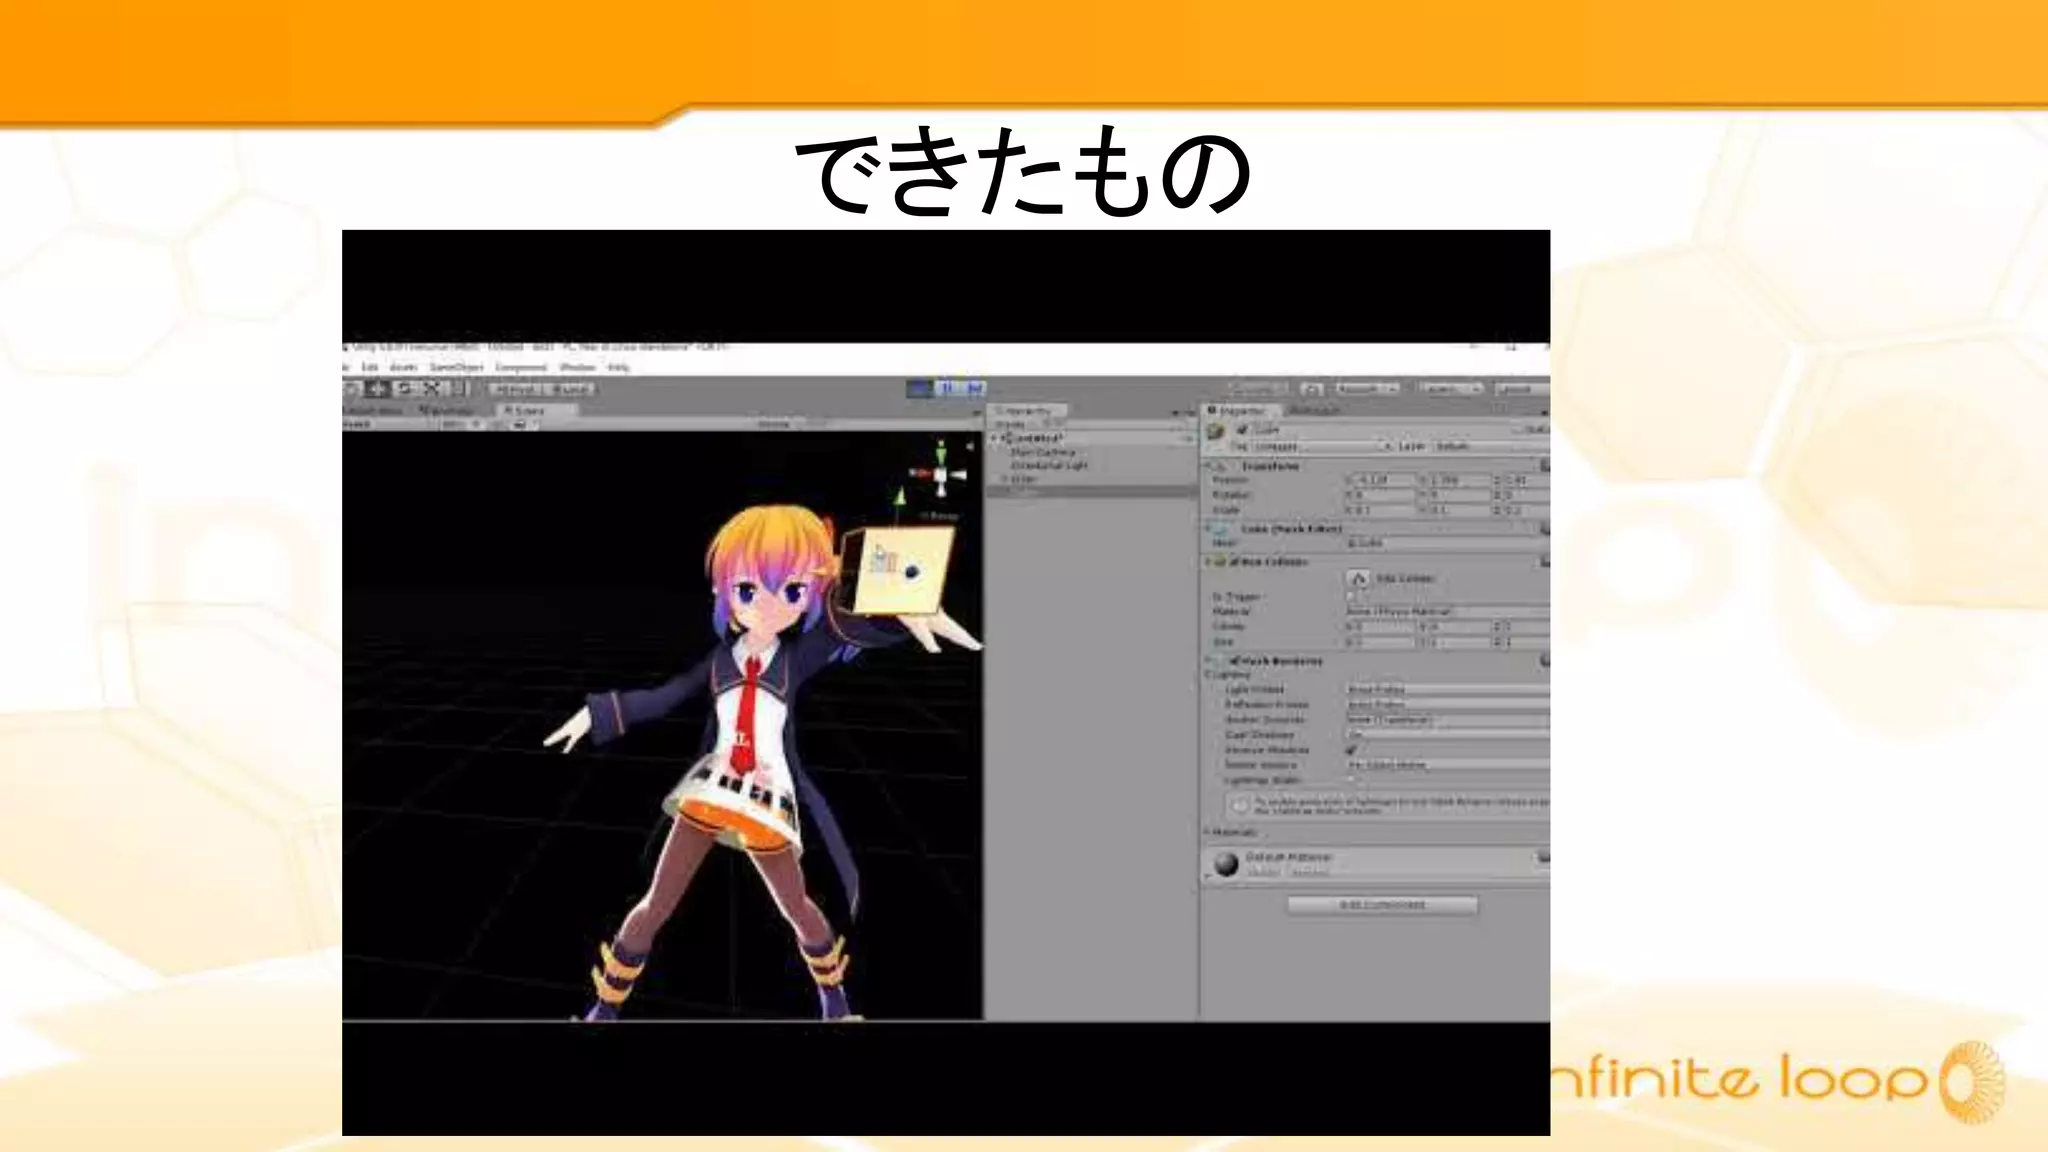The image size is (2048, 1152).
Task: Select the Move tool in toolbar
Action: click(x=378, y=389)
